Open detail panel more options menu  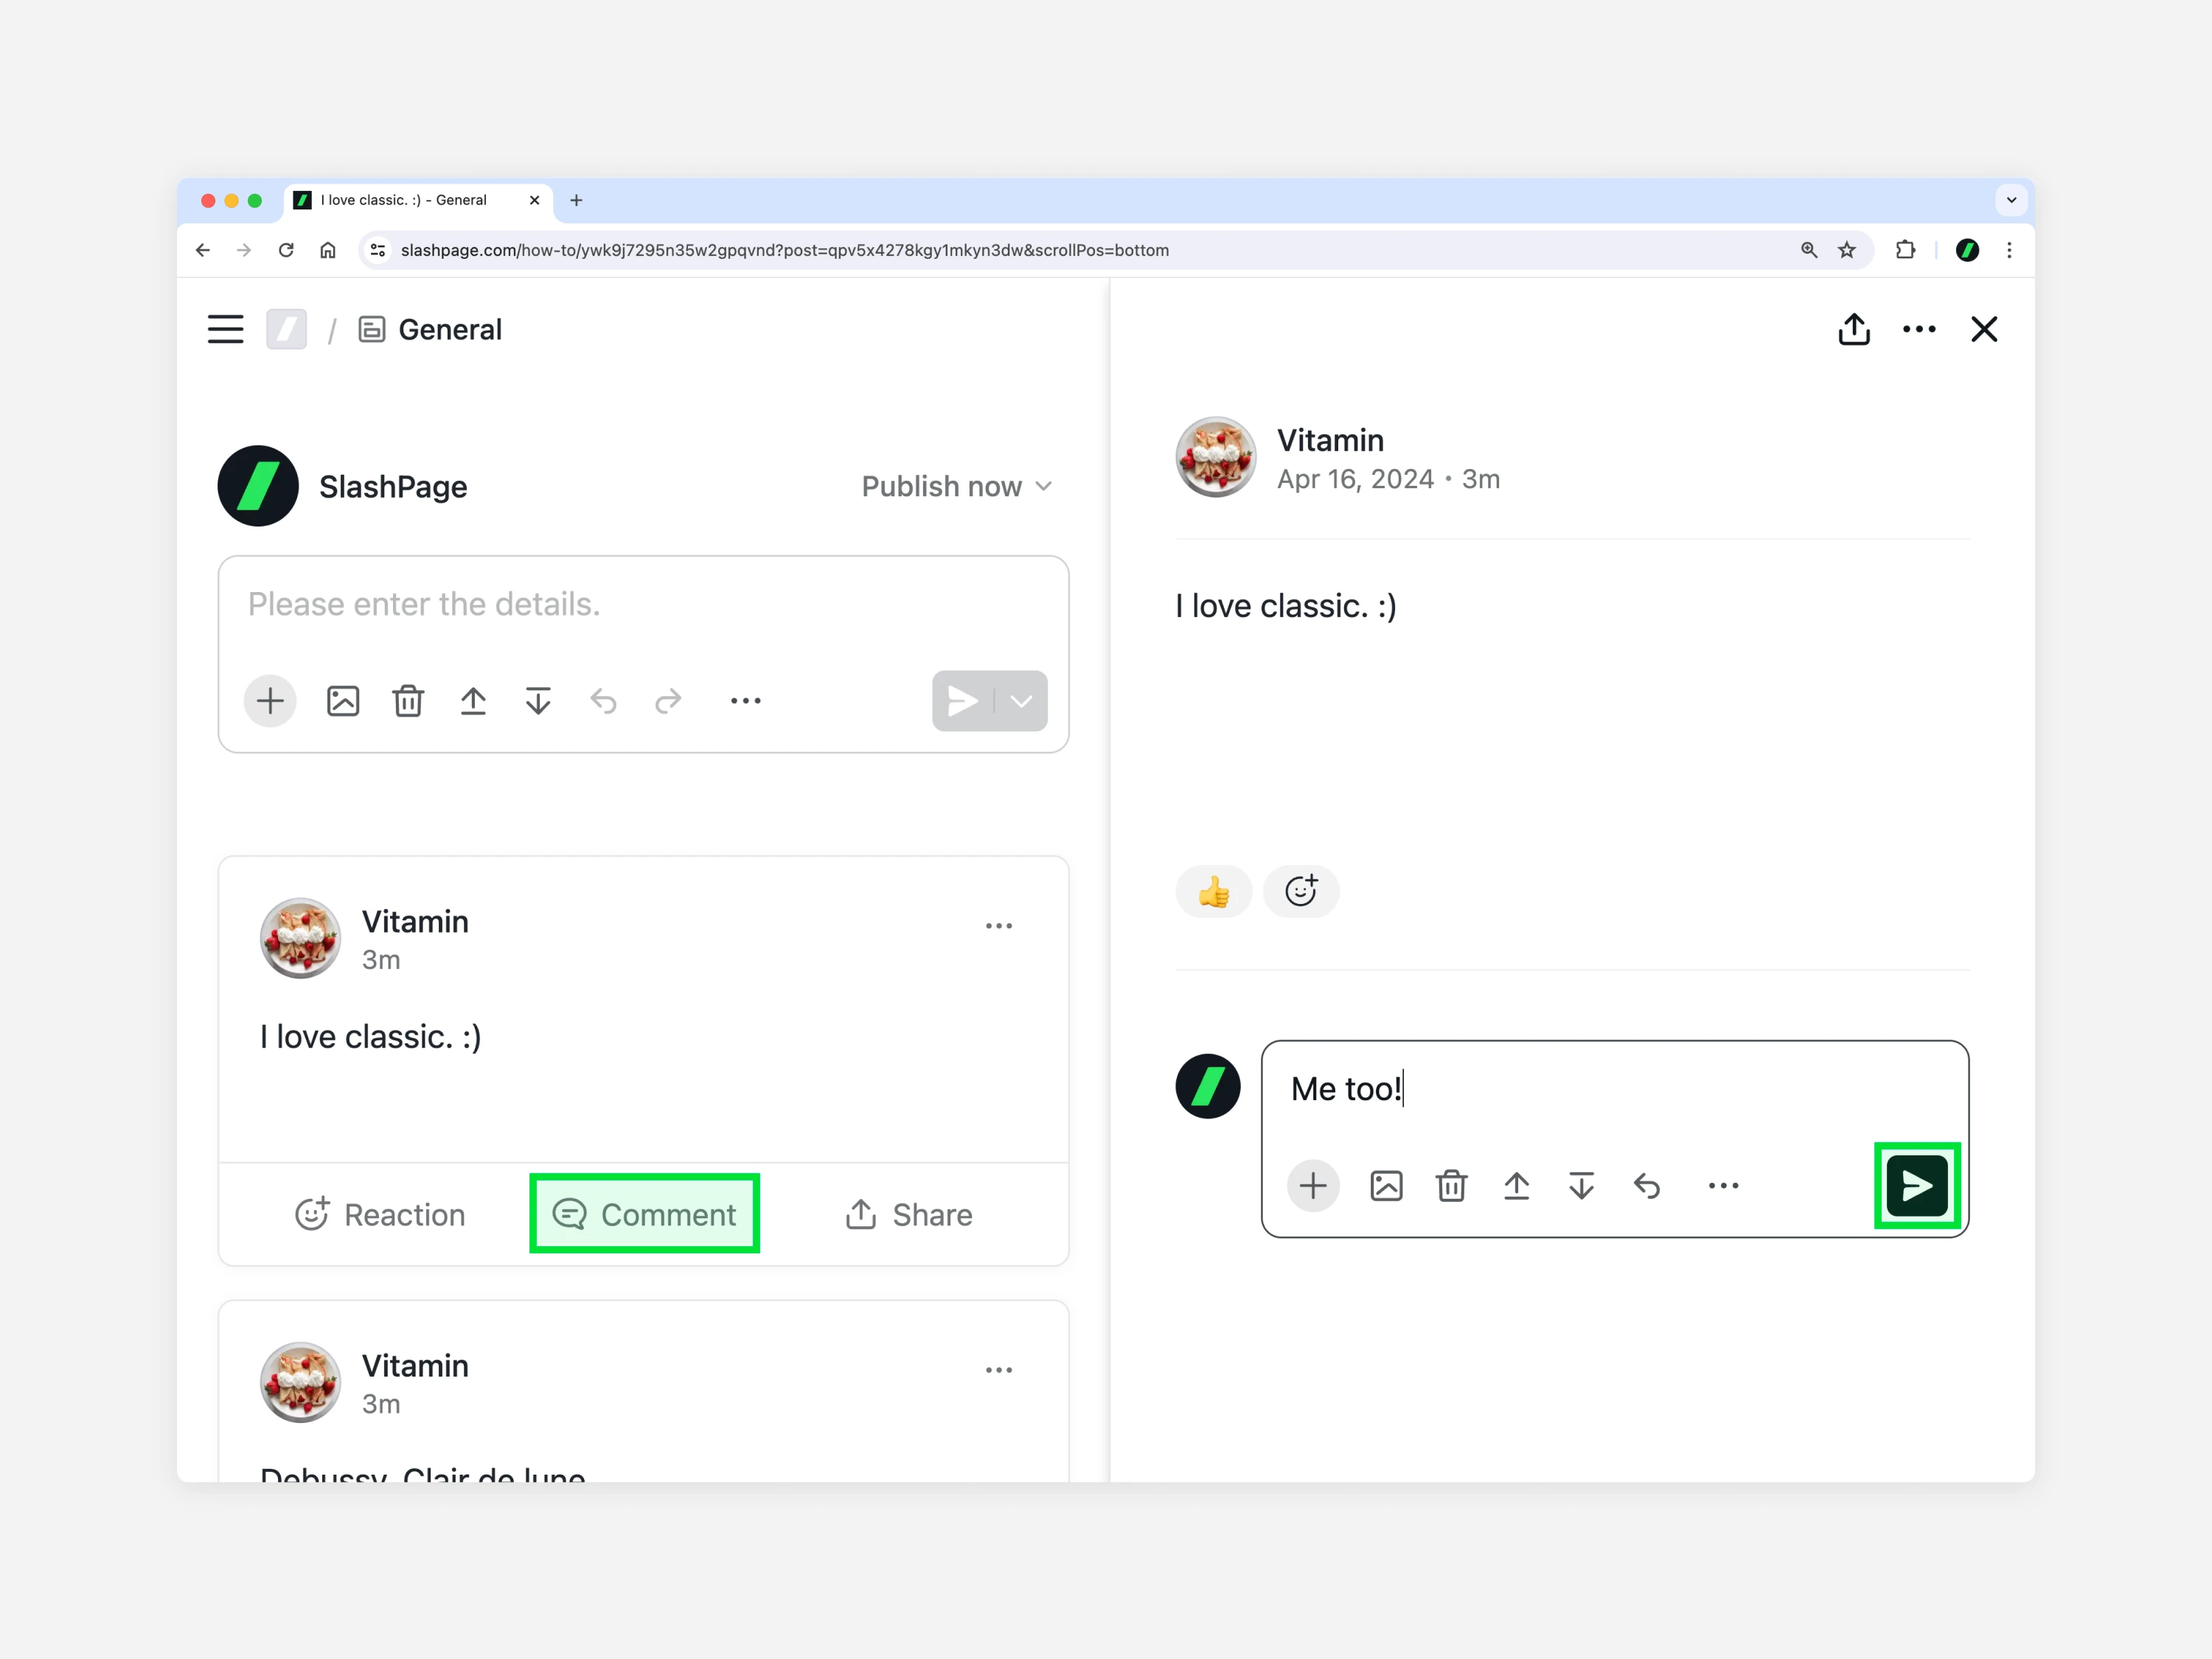click(1919, 329)
